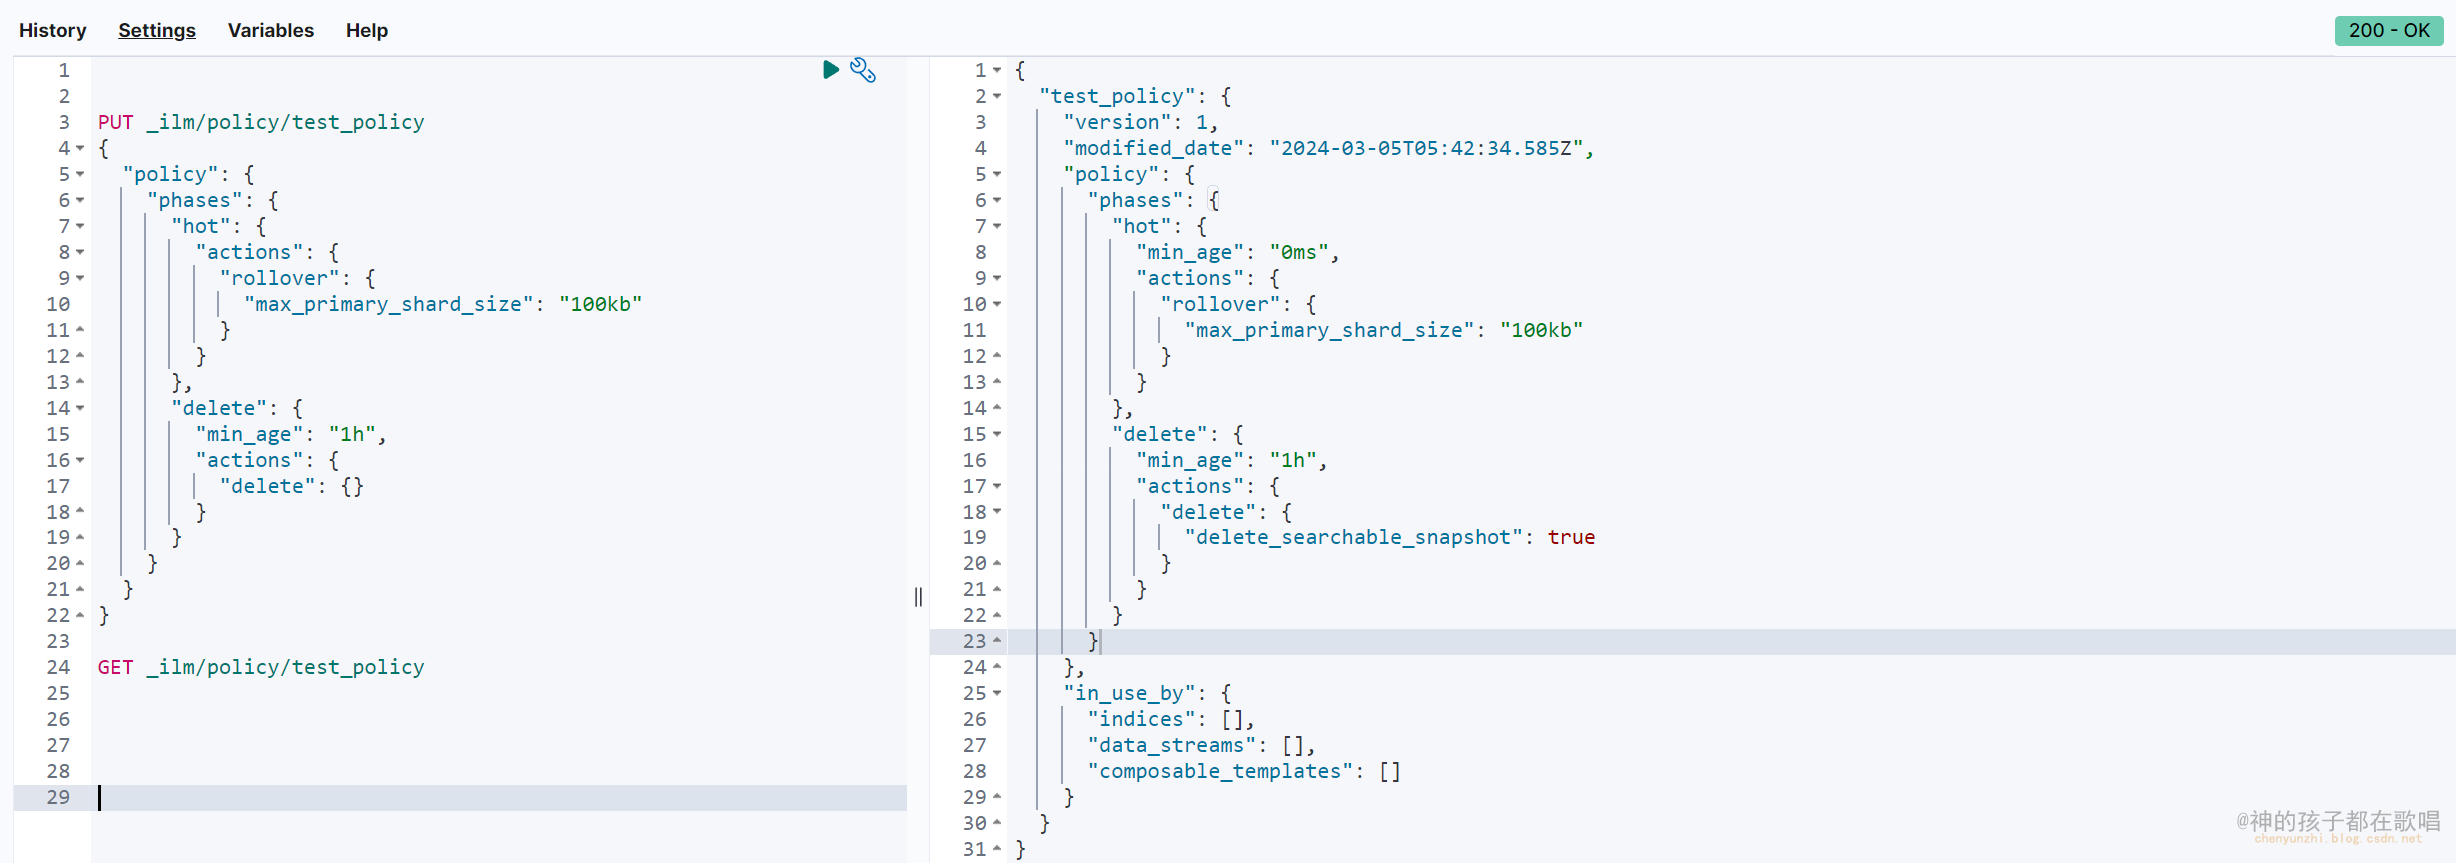Screen dimensions: 2456x863
Task: Collapse fold arrow at request line 4
Action: (80, 148)
